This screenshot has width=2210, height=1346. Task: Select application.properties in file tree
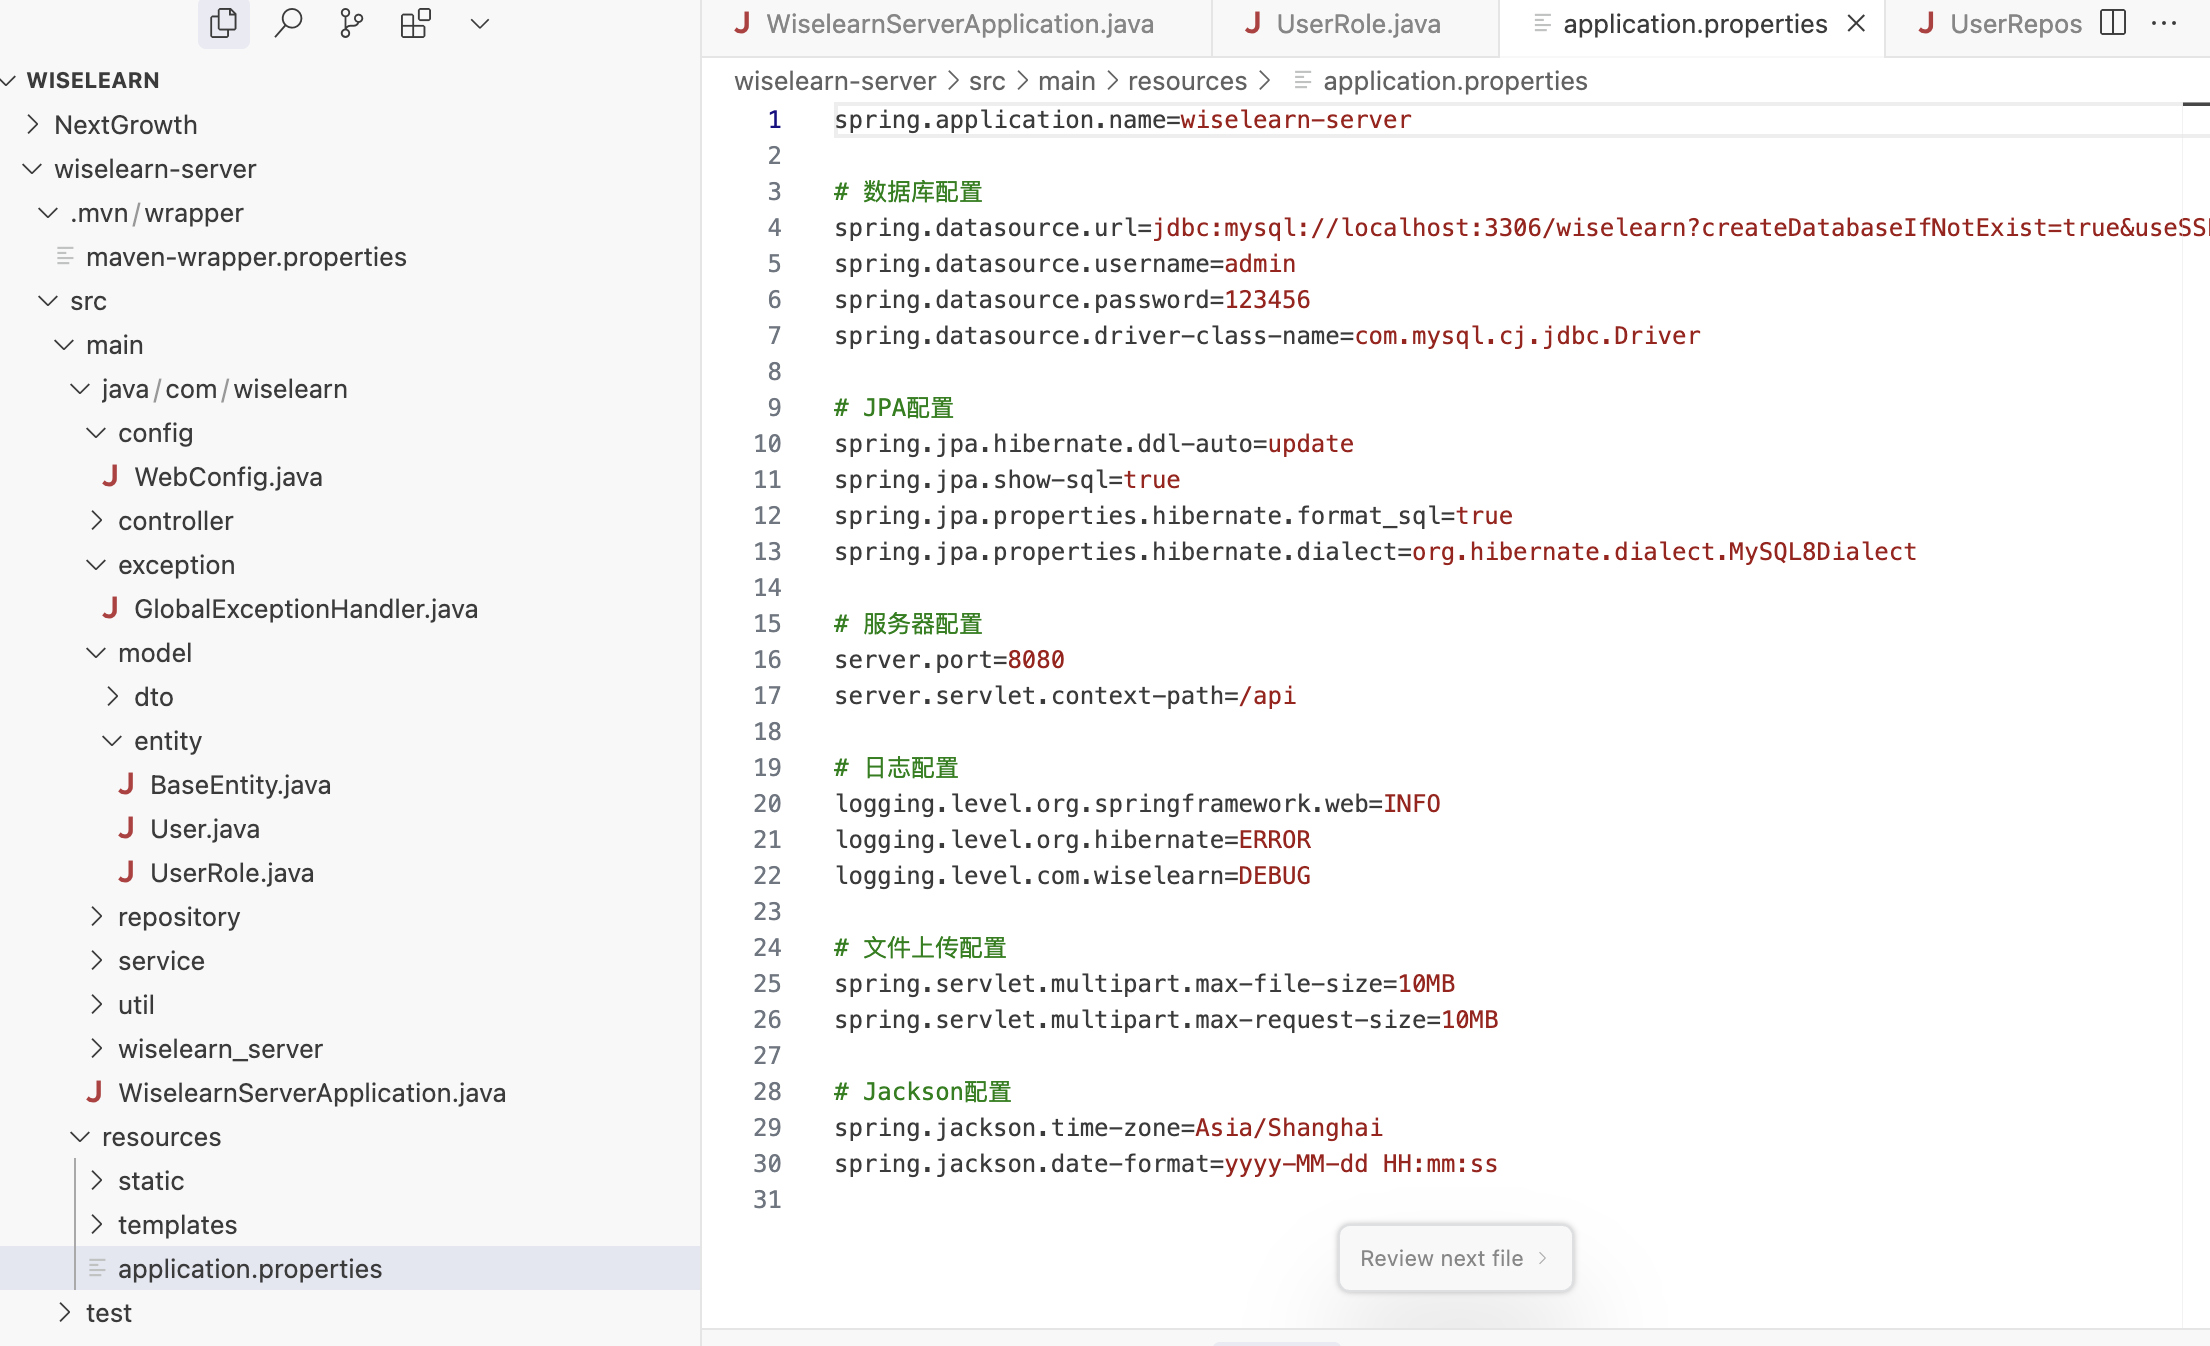tap(350, 1269)
